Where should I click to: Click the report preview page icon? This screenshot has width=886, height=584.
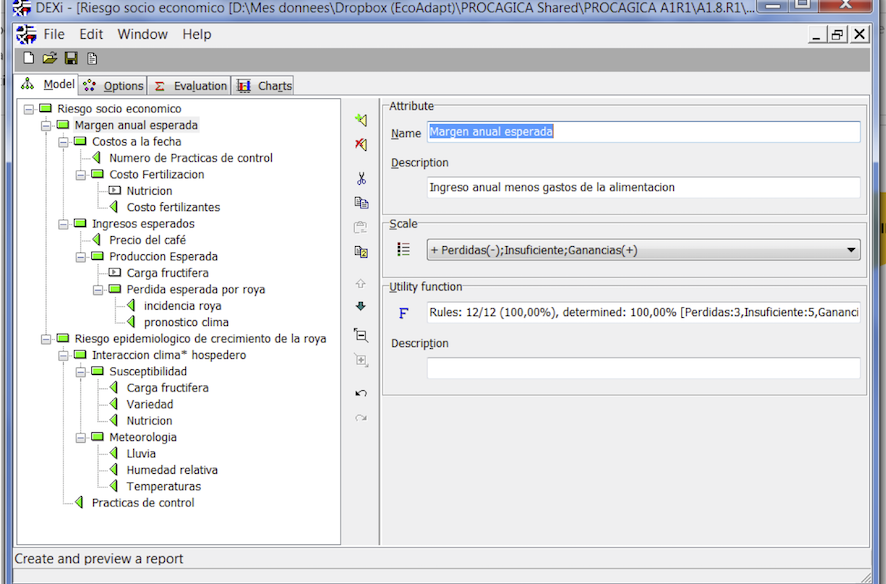tap(92, 59)
